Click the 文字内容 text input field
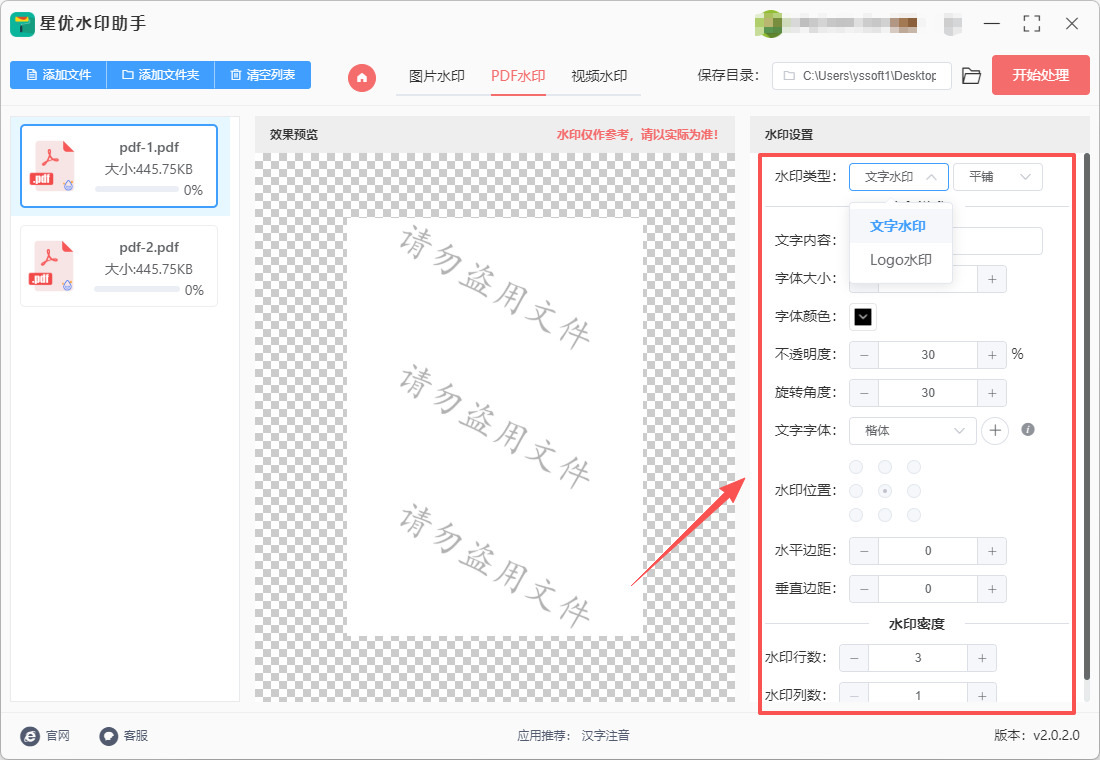 click(946, 241)
